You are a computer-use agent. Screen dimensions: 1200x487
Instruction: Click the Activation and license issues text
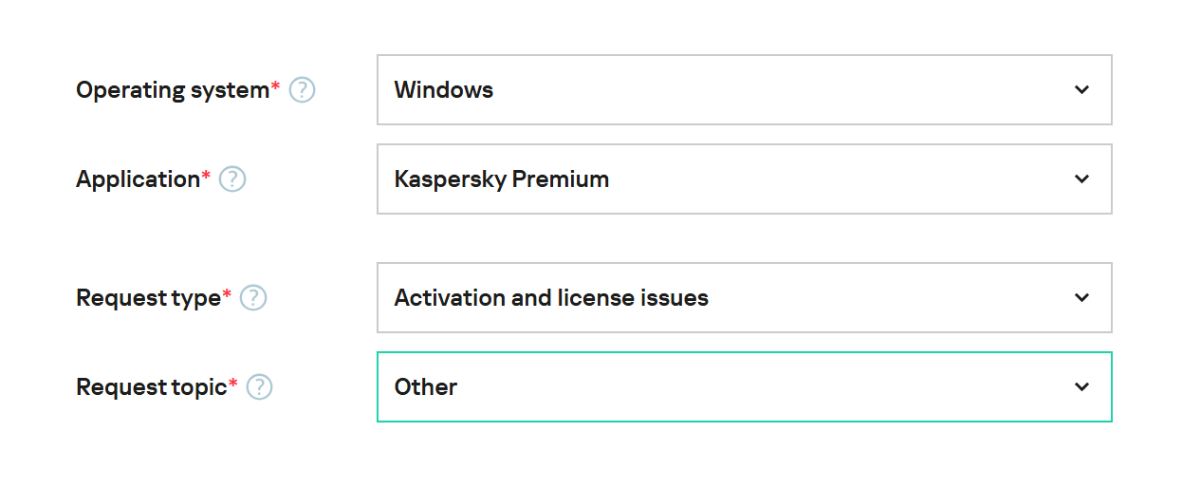[551, 298]
